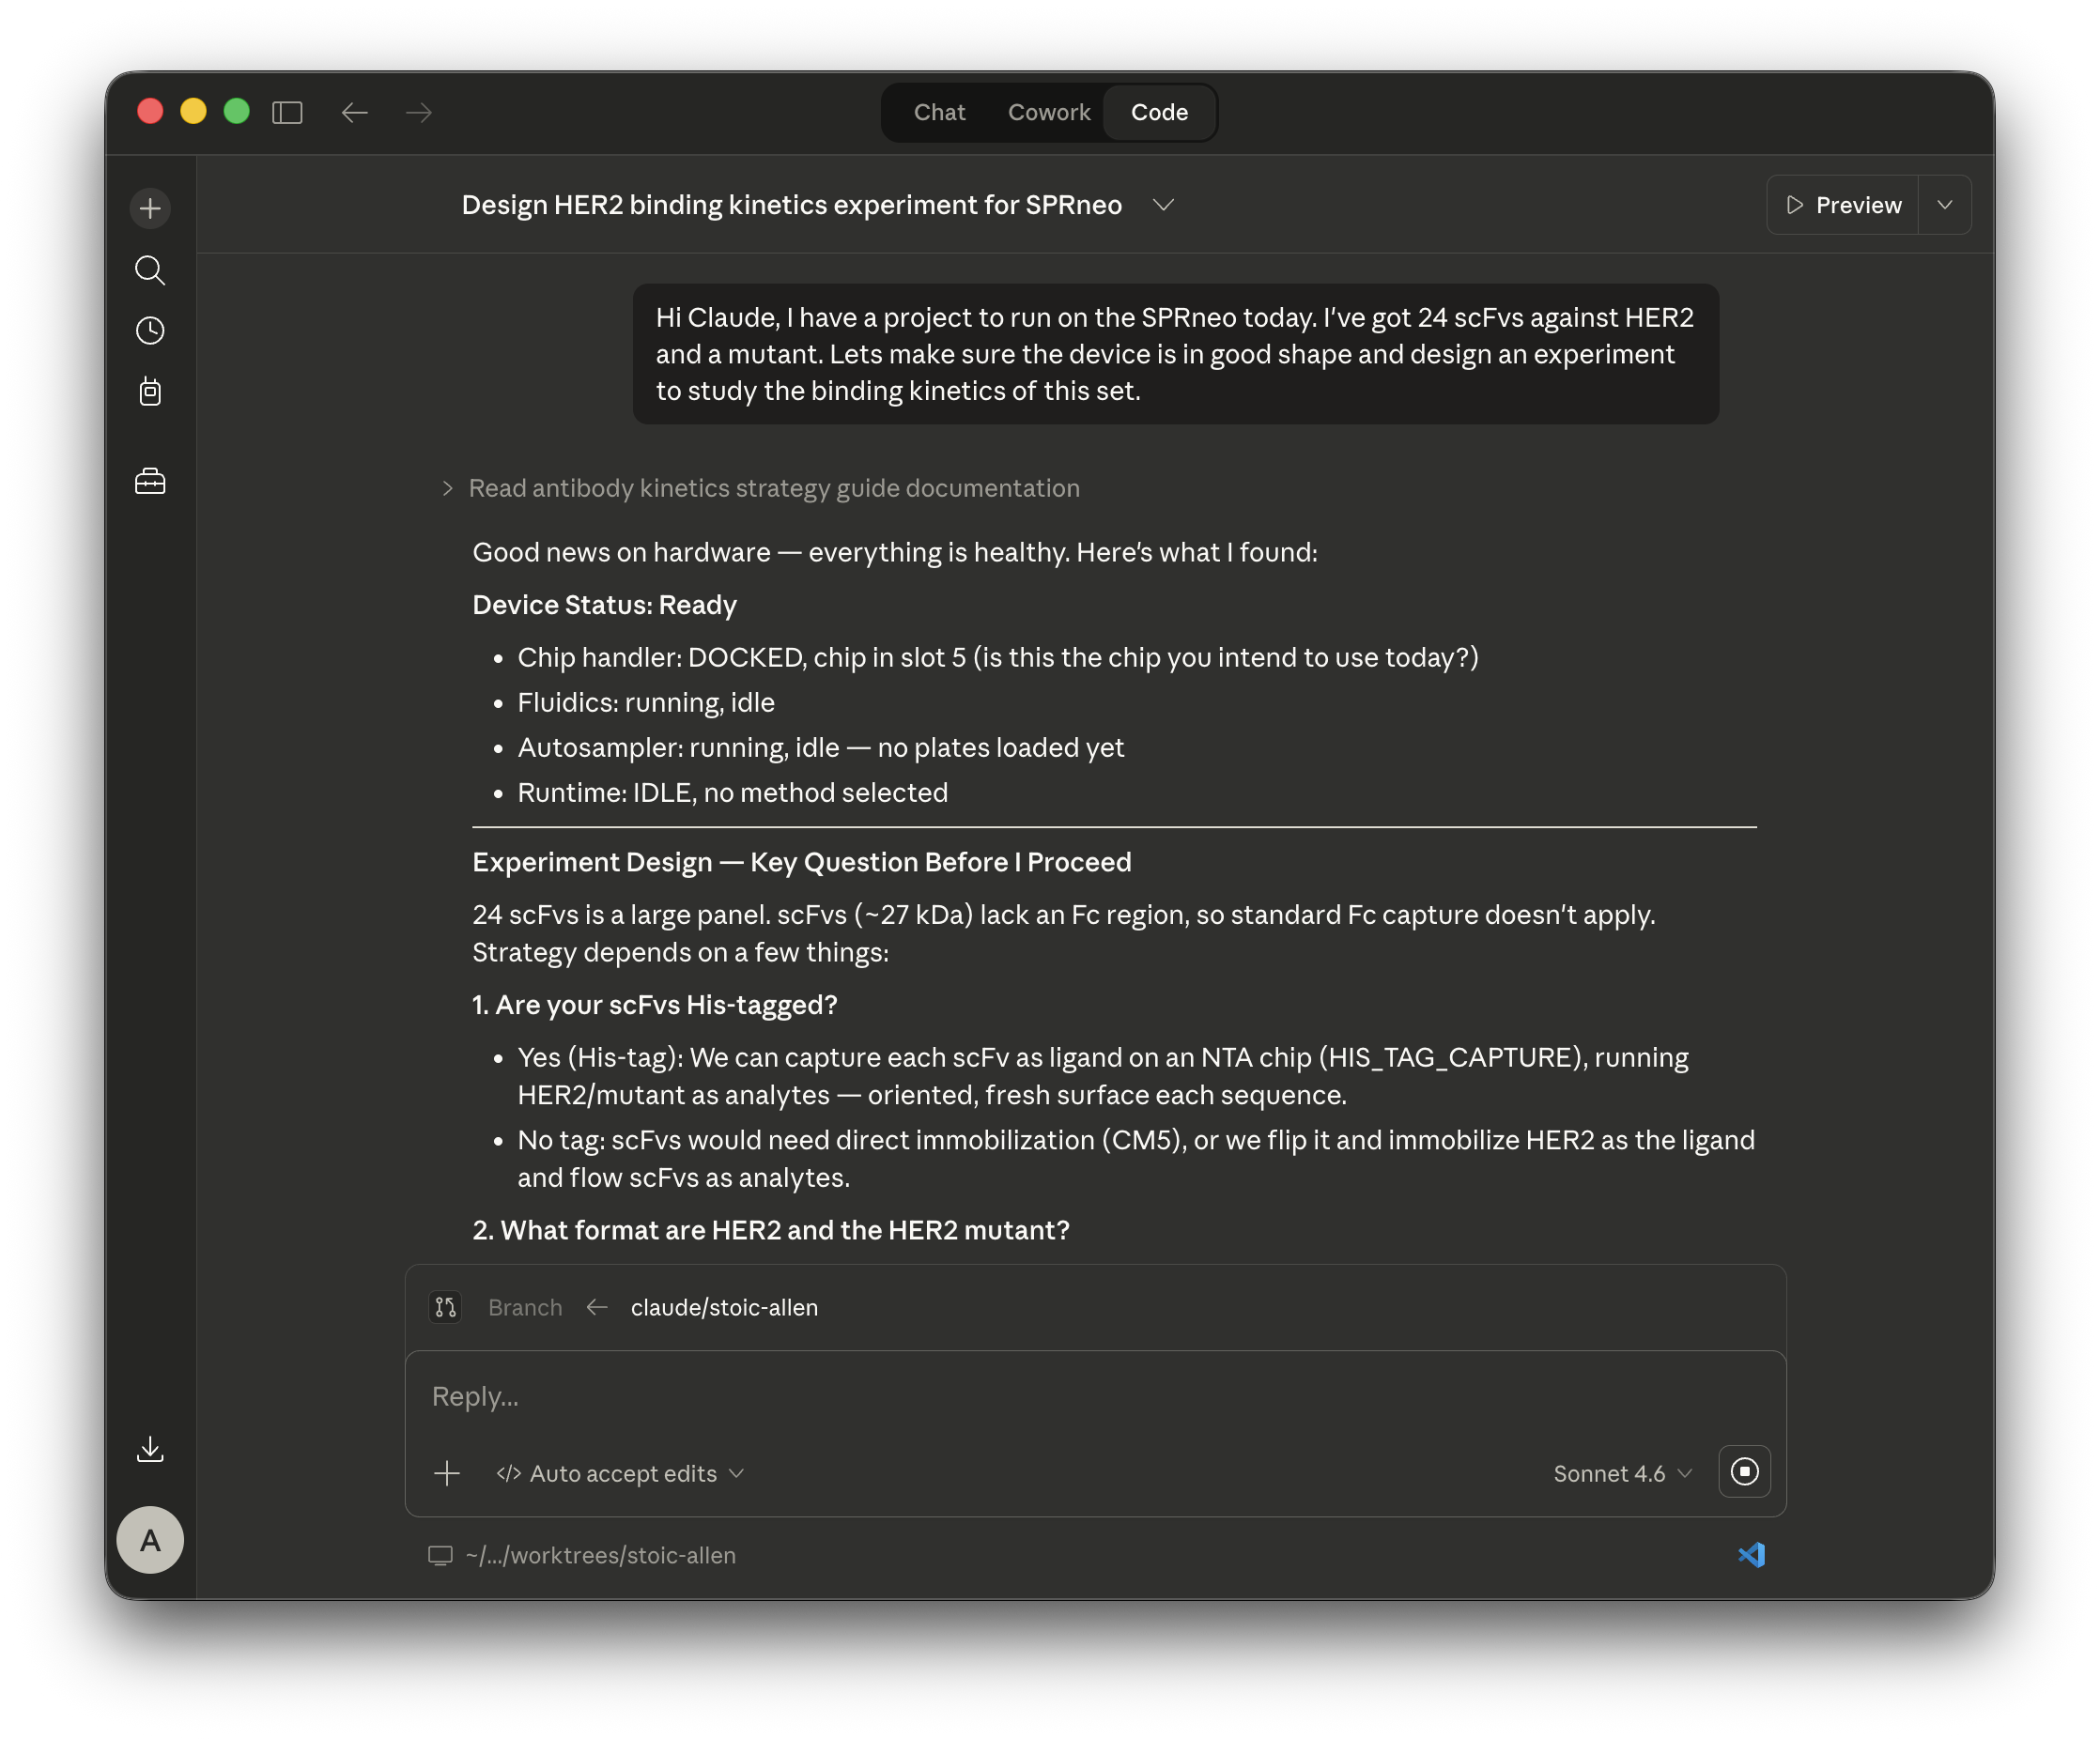Toggle the sidebar panel icon
Screen dimensions: 2100x1739
[x=287, y=112]
